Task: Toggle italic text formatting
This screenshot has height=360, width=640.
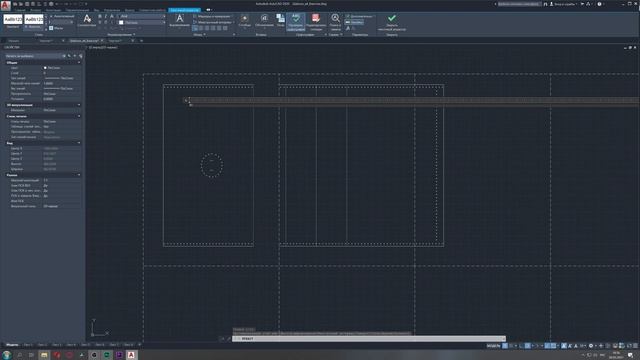Action: tap(105, 16)
